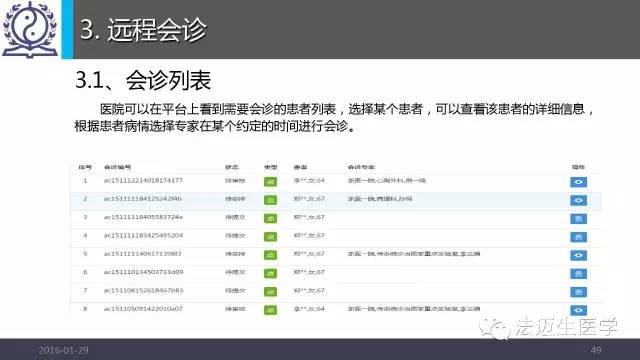Click the 会诊编号 column header
Image resolution: width=640 pixels, height=360 pixels.
[117, 167]
